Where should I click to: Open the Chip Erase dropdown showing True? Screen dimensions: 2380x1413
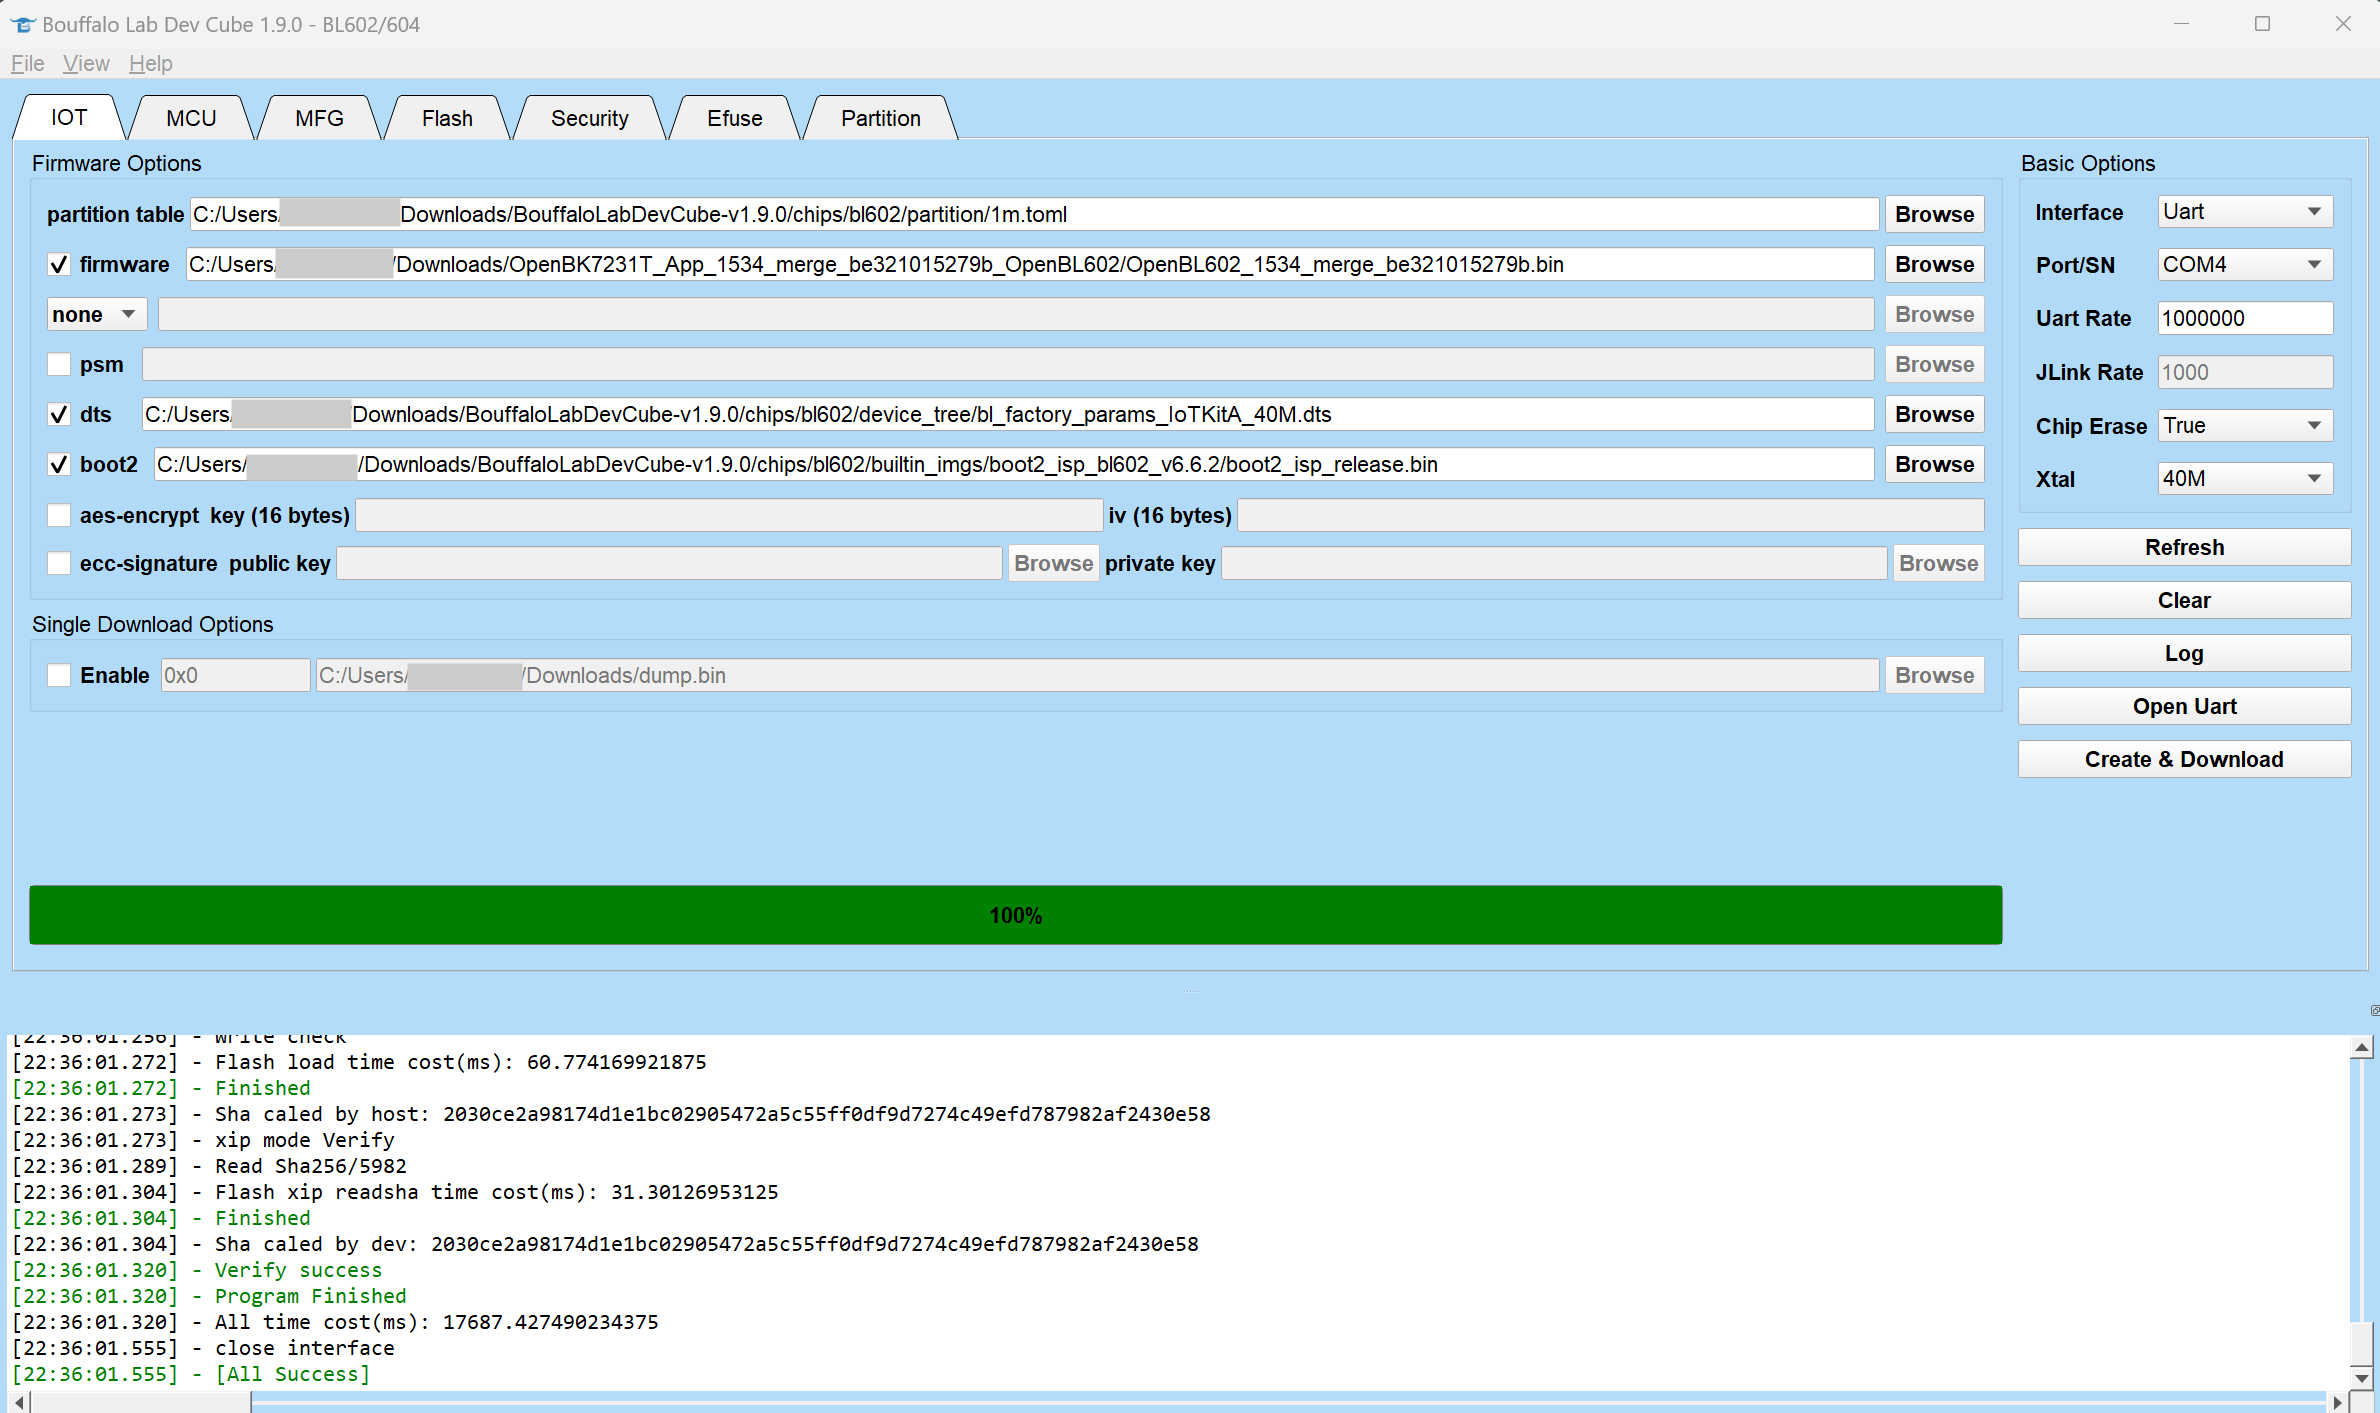tap(2245, 425)
